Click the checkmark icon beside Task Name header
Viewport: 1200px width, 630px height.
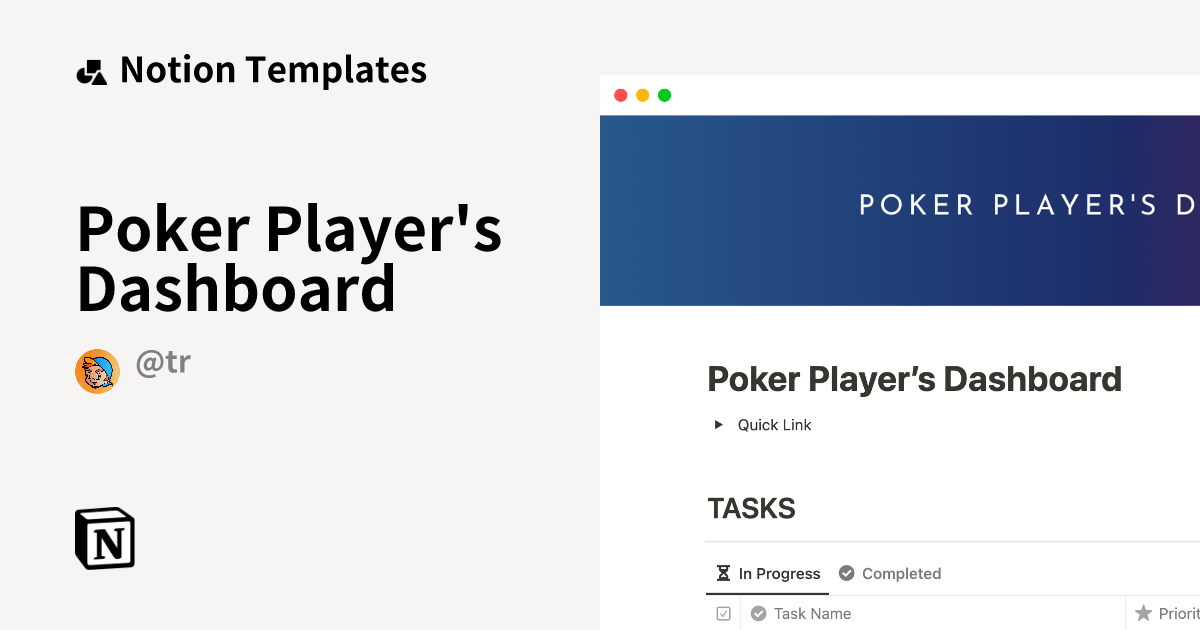tap(757, 613)
